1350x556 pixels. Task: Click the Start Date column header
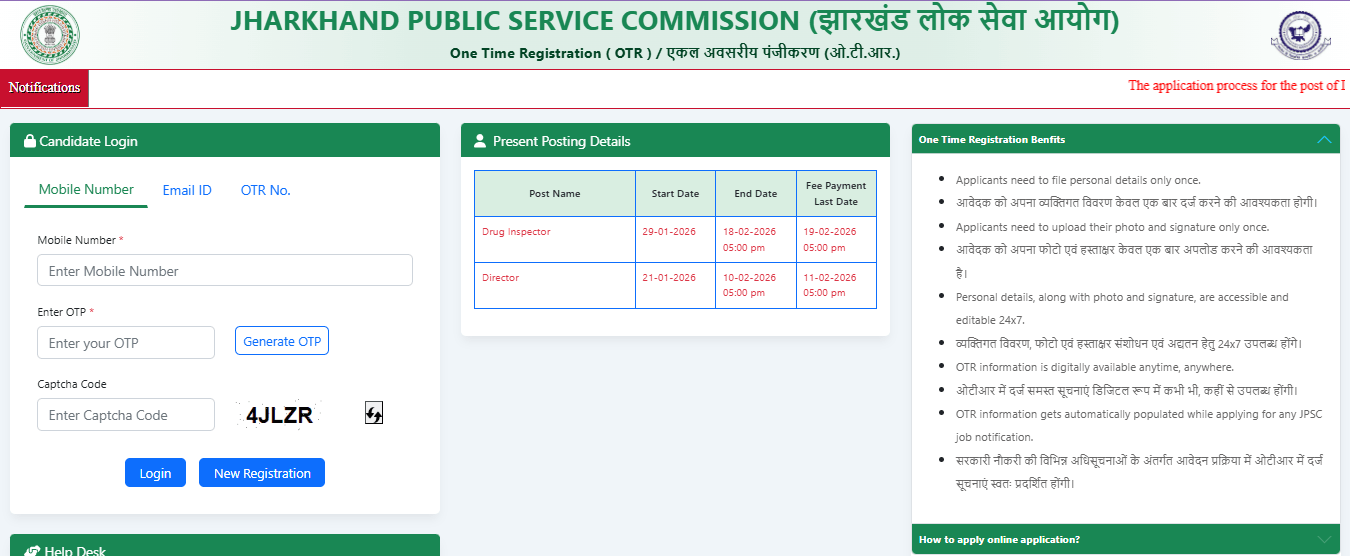click(676, 194)
